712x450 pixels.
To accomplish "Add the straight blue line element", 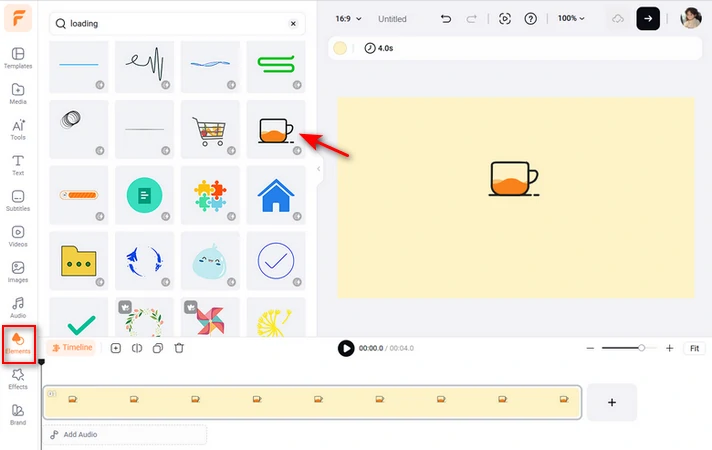I will [x=79, y=66].
